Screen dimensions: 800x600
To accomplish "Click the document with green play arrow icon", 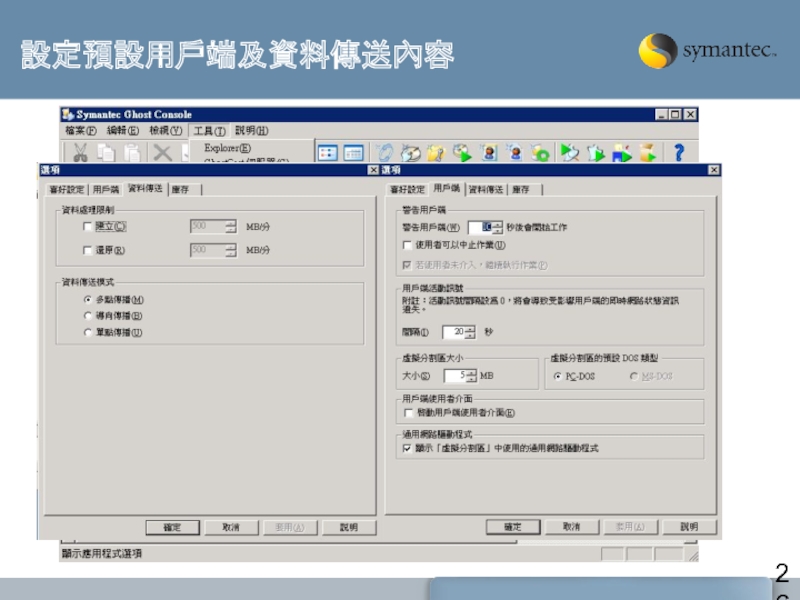I will point(595,153).
